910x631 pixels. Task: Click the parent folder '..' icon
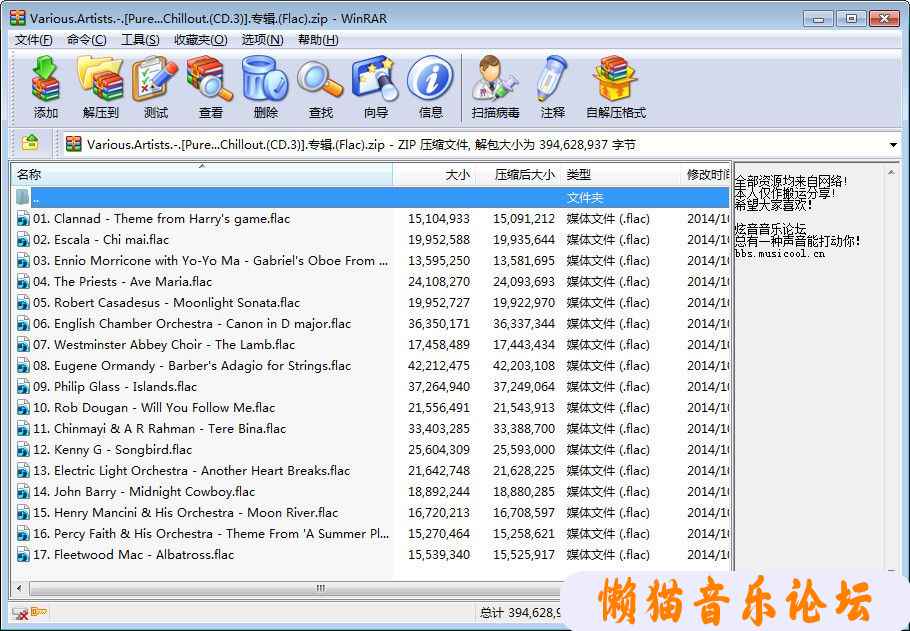click(23, 197)
